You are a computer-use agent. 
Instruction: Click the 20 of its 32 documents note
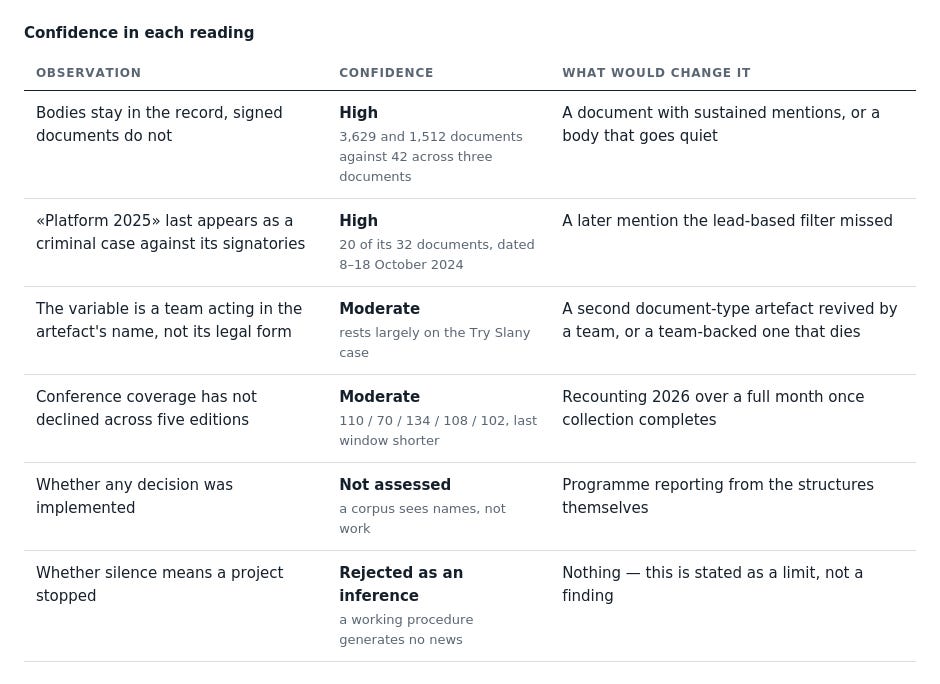click(x=436, y=254)
